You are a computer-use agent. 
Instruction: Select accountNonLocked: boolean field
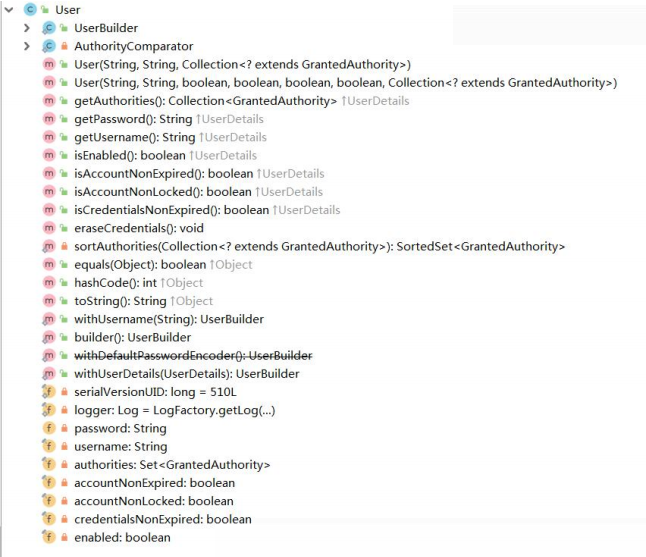154,501
